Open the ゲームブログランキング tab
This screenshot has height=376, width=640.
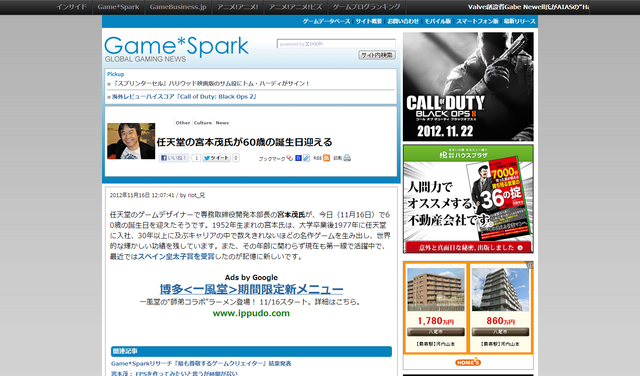(367, 7)
